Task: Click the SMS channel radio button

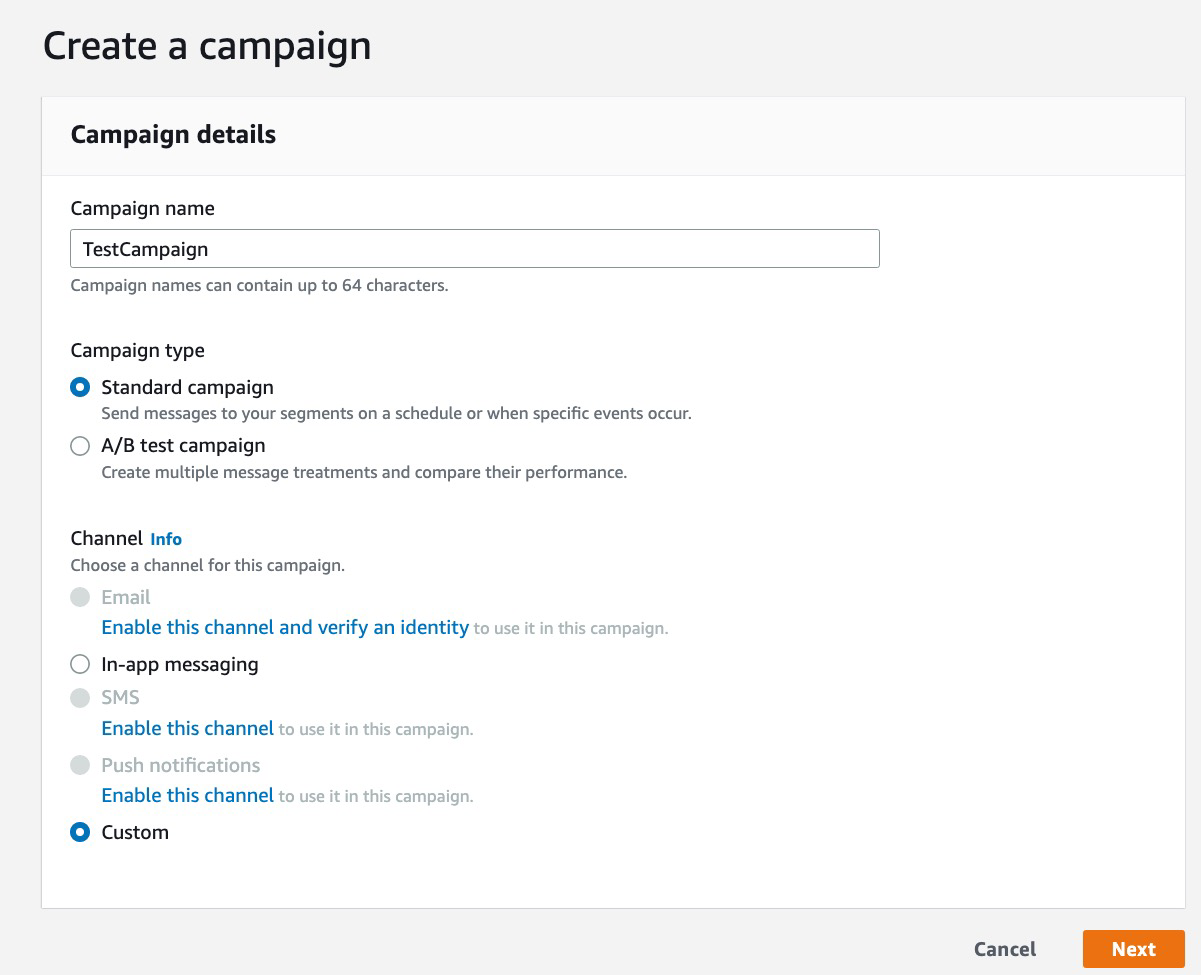Action: point(80,697)
